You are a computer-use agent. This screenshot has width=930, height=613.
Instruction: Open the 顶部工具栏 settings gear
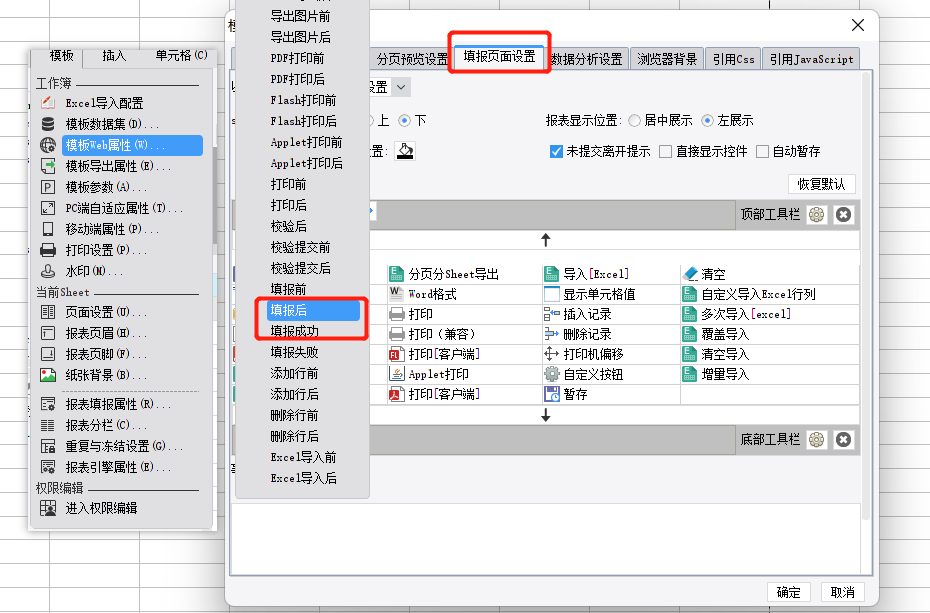[x=817, y=215]
